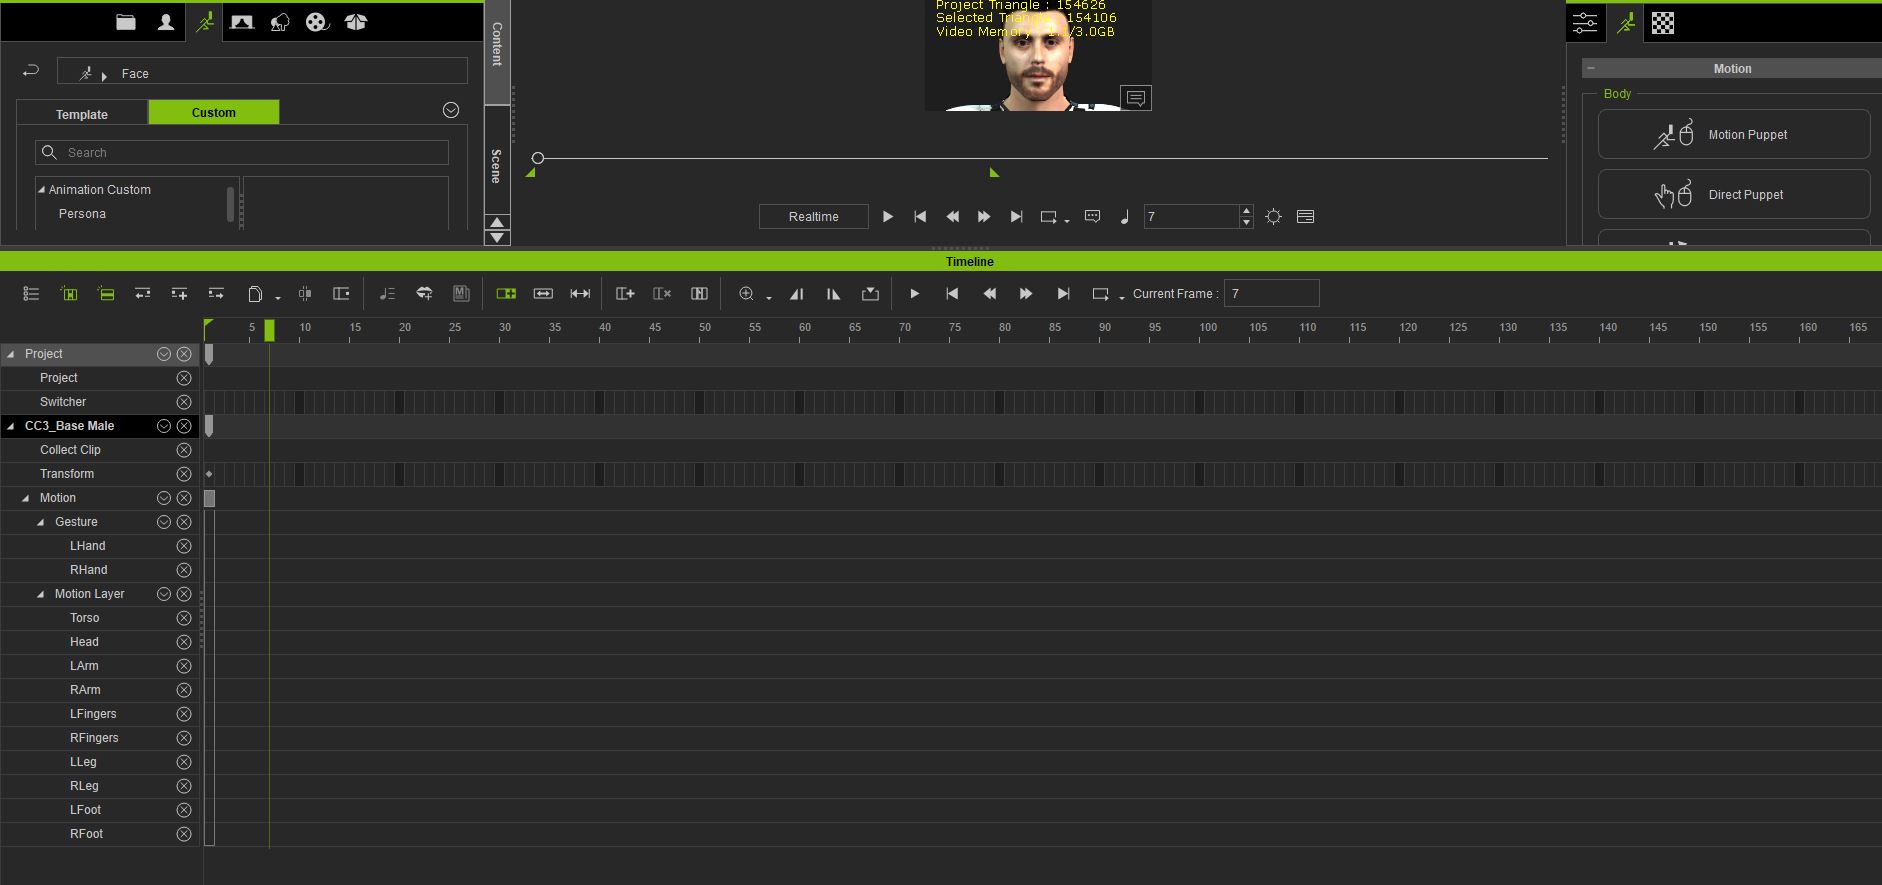Screen dimensions: 1882x885
Task: Toggle the circle-x on RFoot track
Action: (x=184, y=834)
